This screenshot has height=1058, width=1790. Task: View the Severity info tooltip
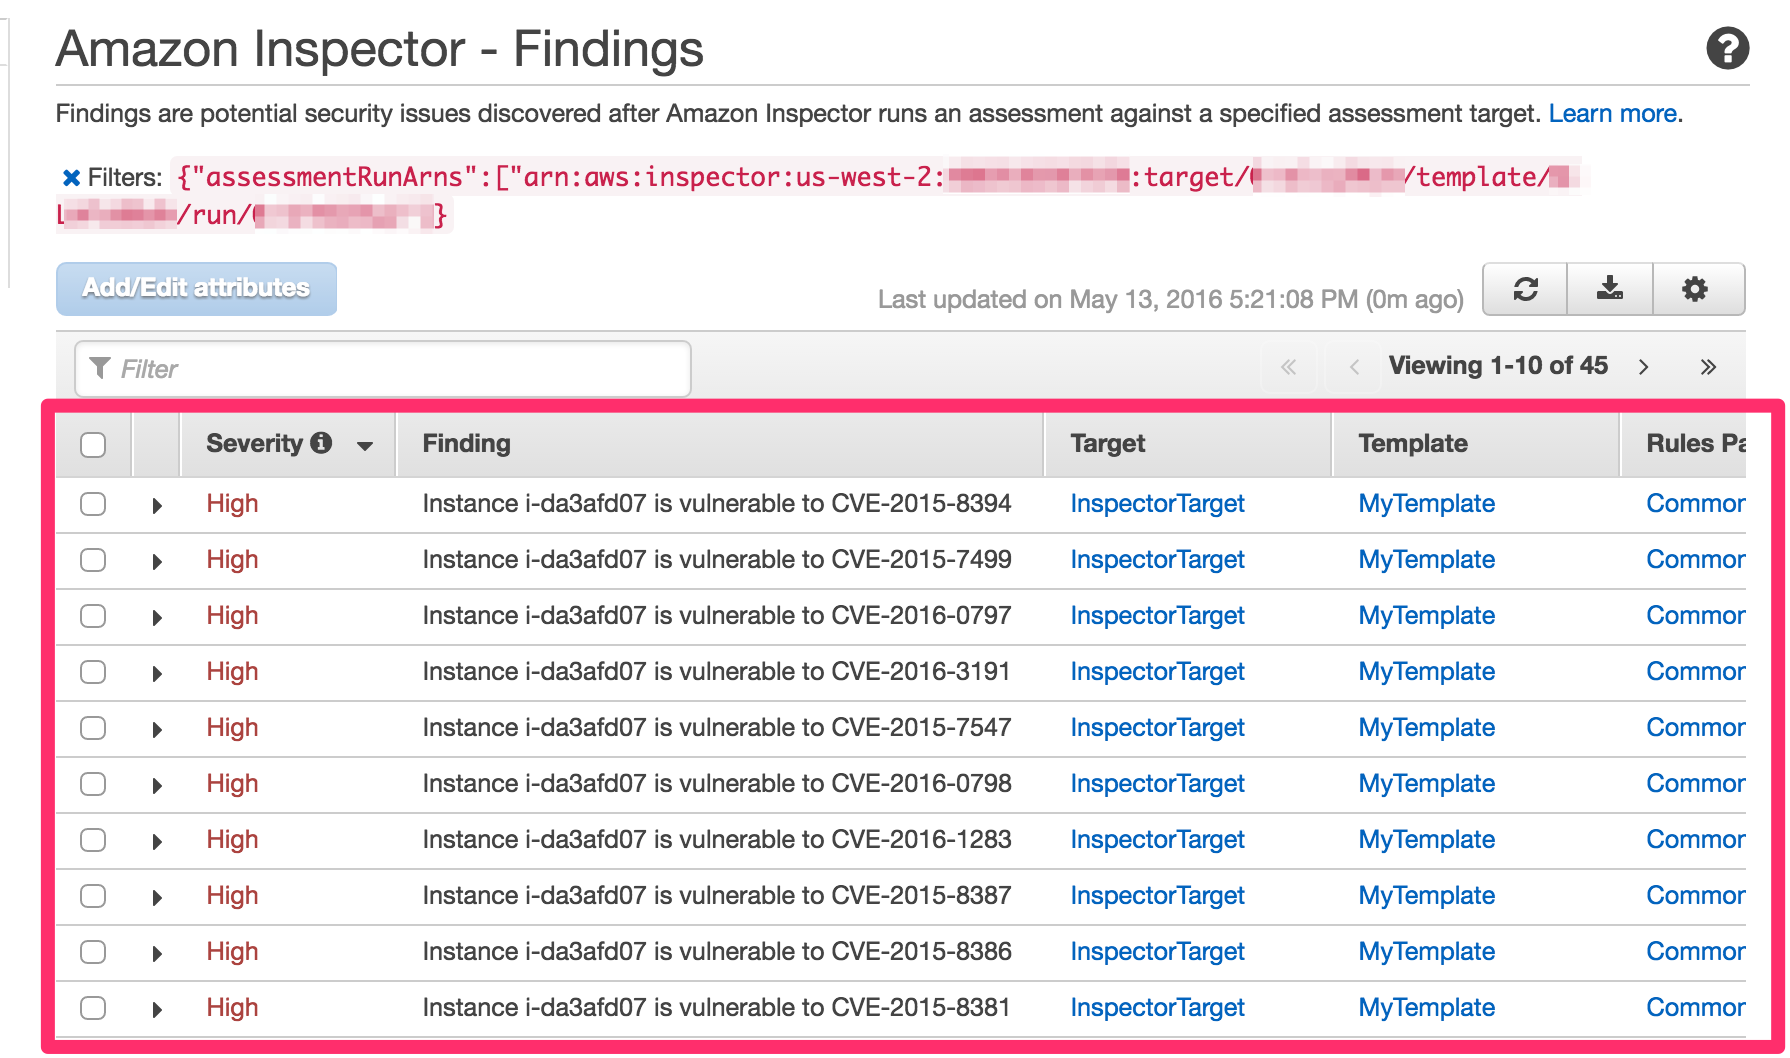click(x=322, y=443)
